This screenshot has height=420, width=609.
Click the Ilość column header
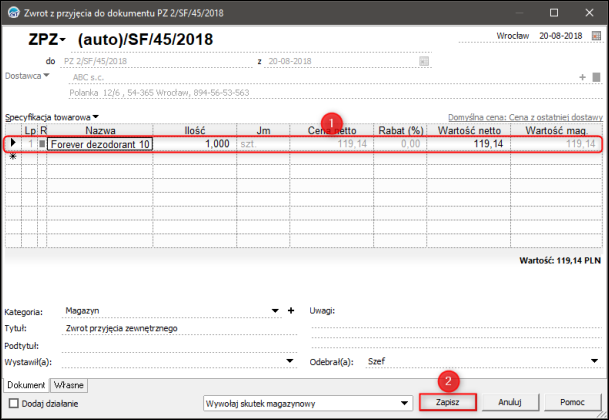(195, 131)
